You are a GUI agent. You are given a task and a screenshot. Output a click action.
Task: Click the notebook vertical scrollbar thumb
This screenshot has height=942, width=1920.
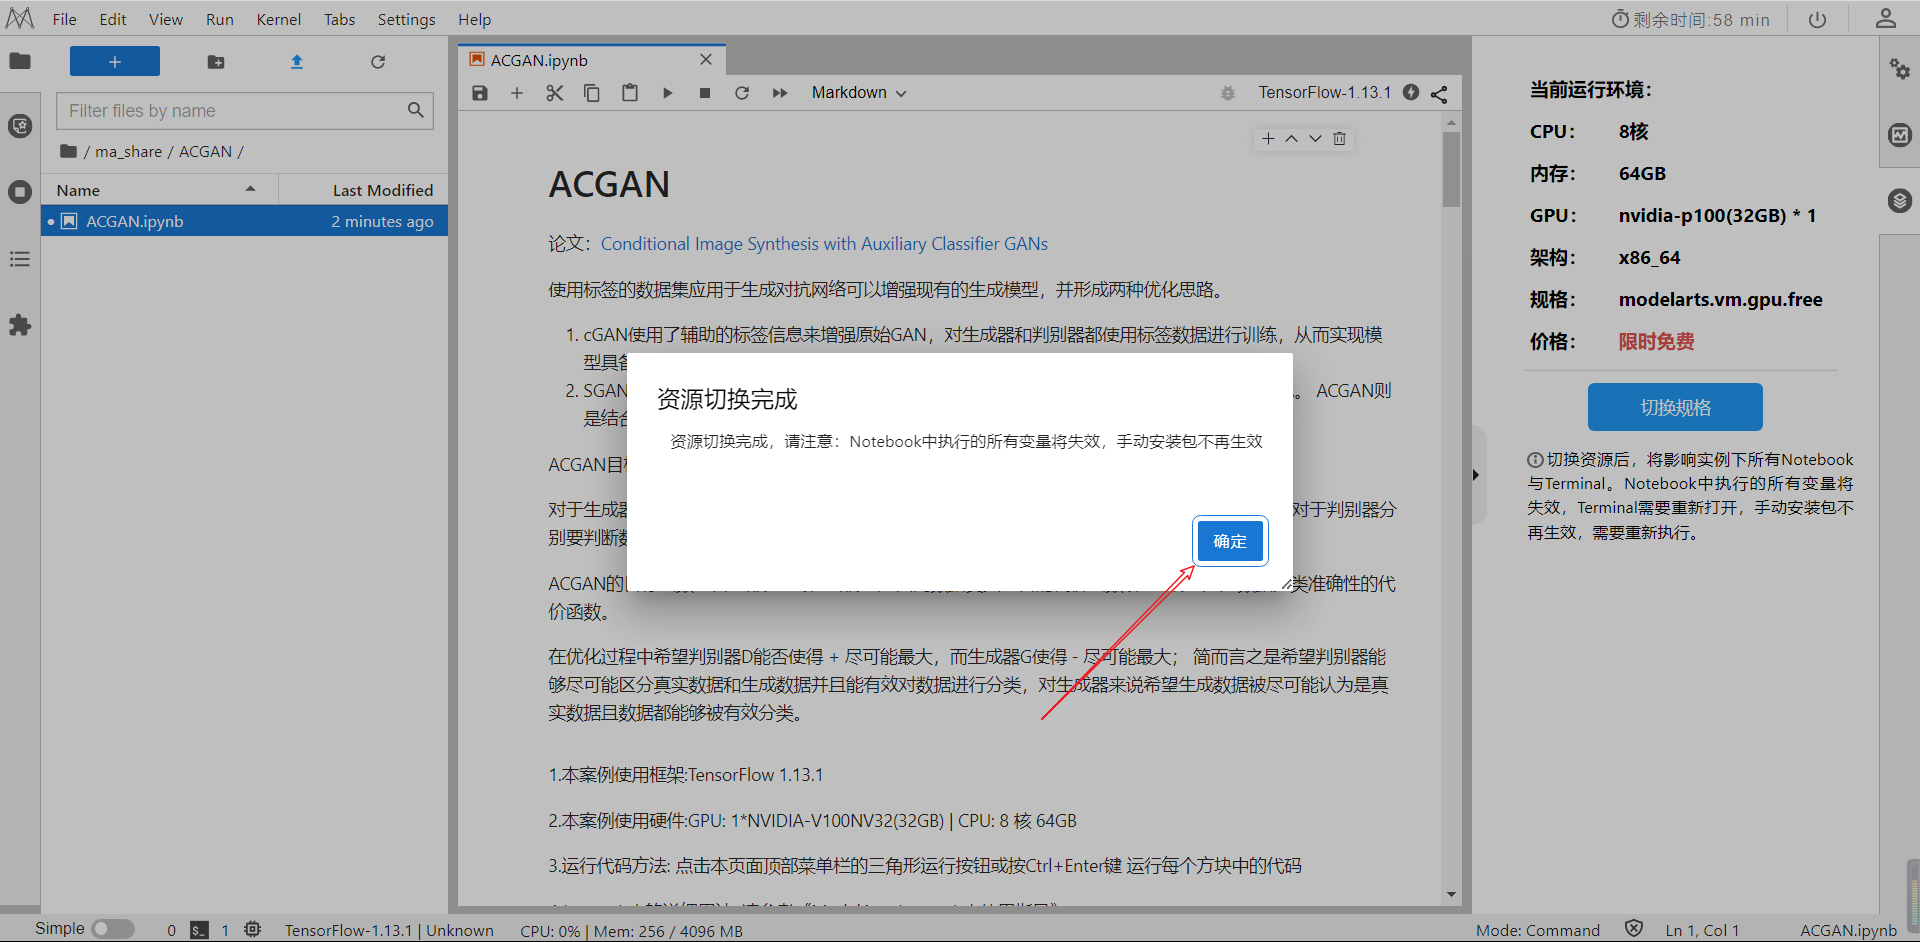[x=1451, y=170]
